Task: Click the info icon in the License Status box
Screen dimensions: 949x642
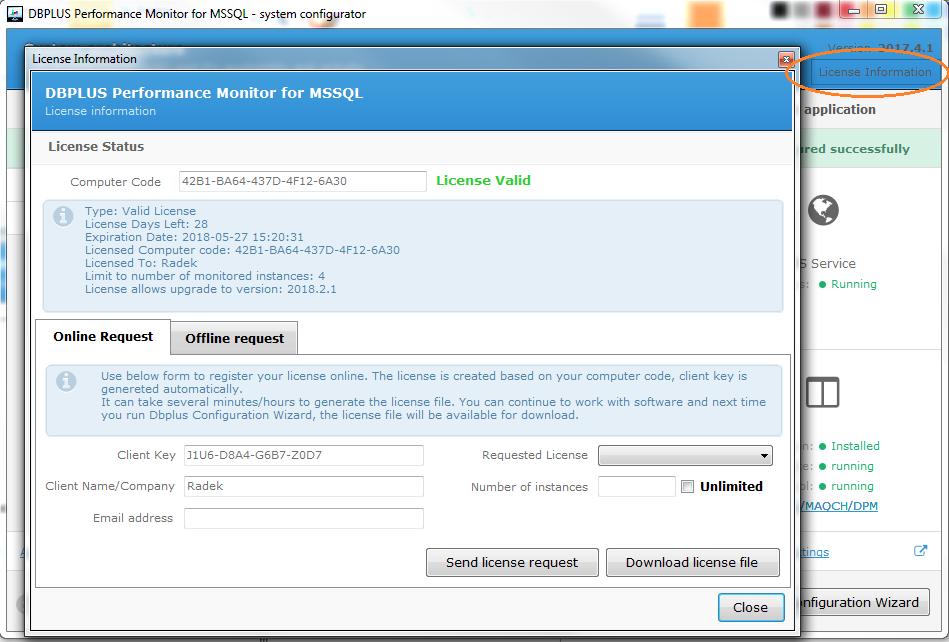Action: tap(64, 216)
